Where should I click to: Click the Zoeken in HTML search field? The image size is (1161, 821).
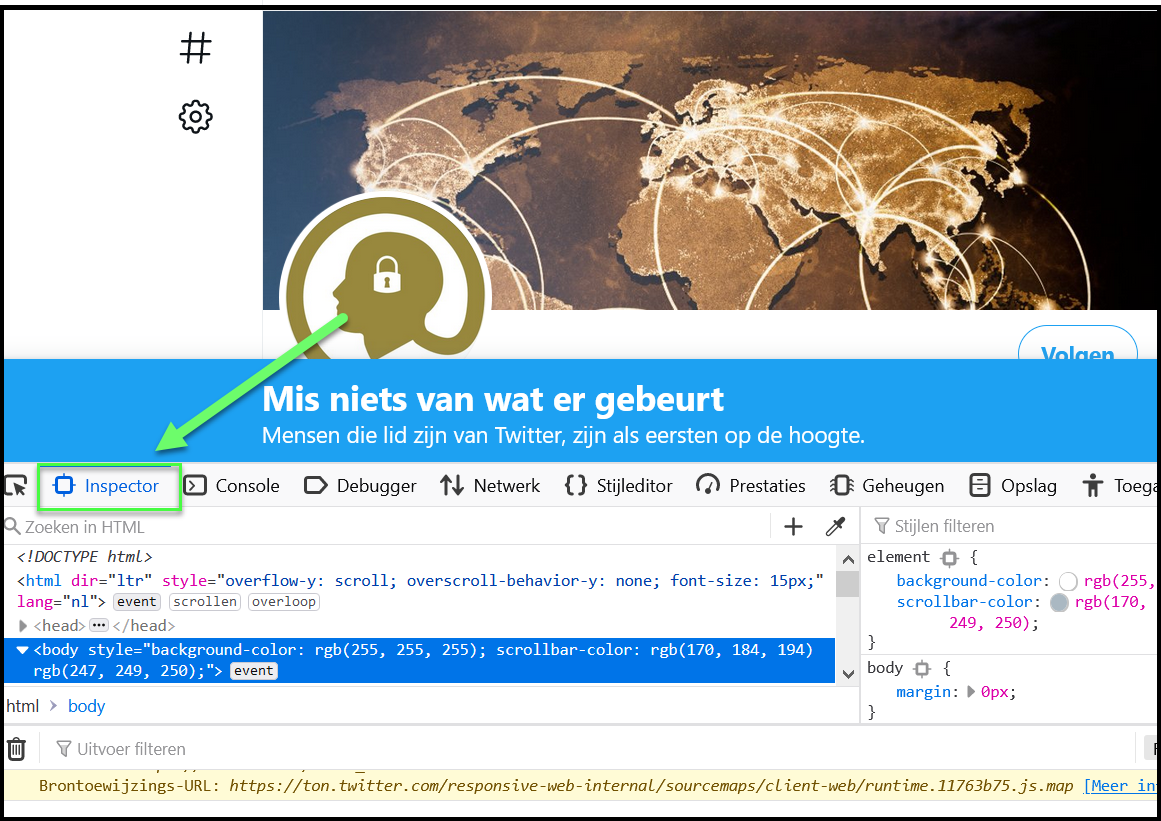[x=90, y=526]
